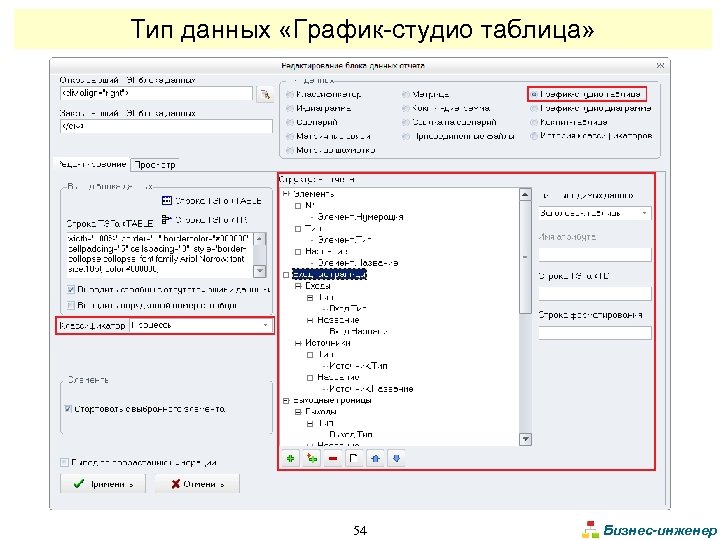720x540 pixels.
Task: Click structure tree scroll-up arrow
Action: click(x=525, y=195)
